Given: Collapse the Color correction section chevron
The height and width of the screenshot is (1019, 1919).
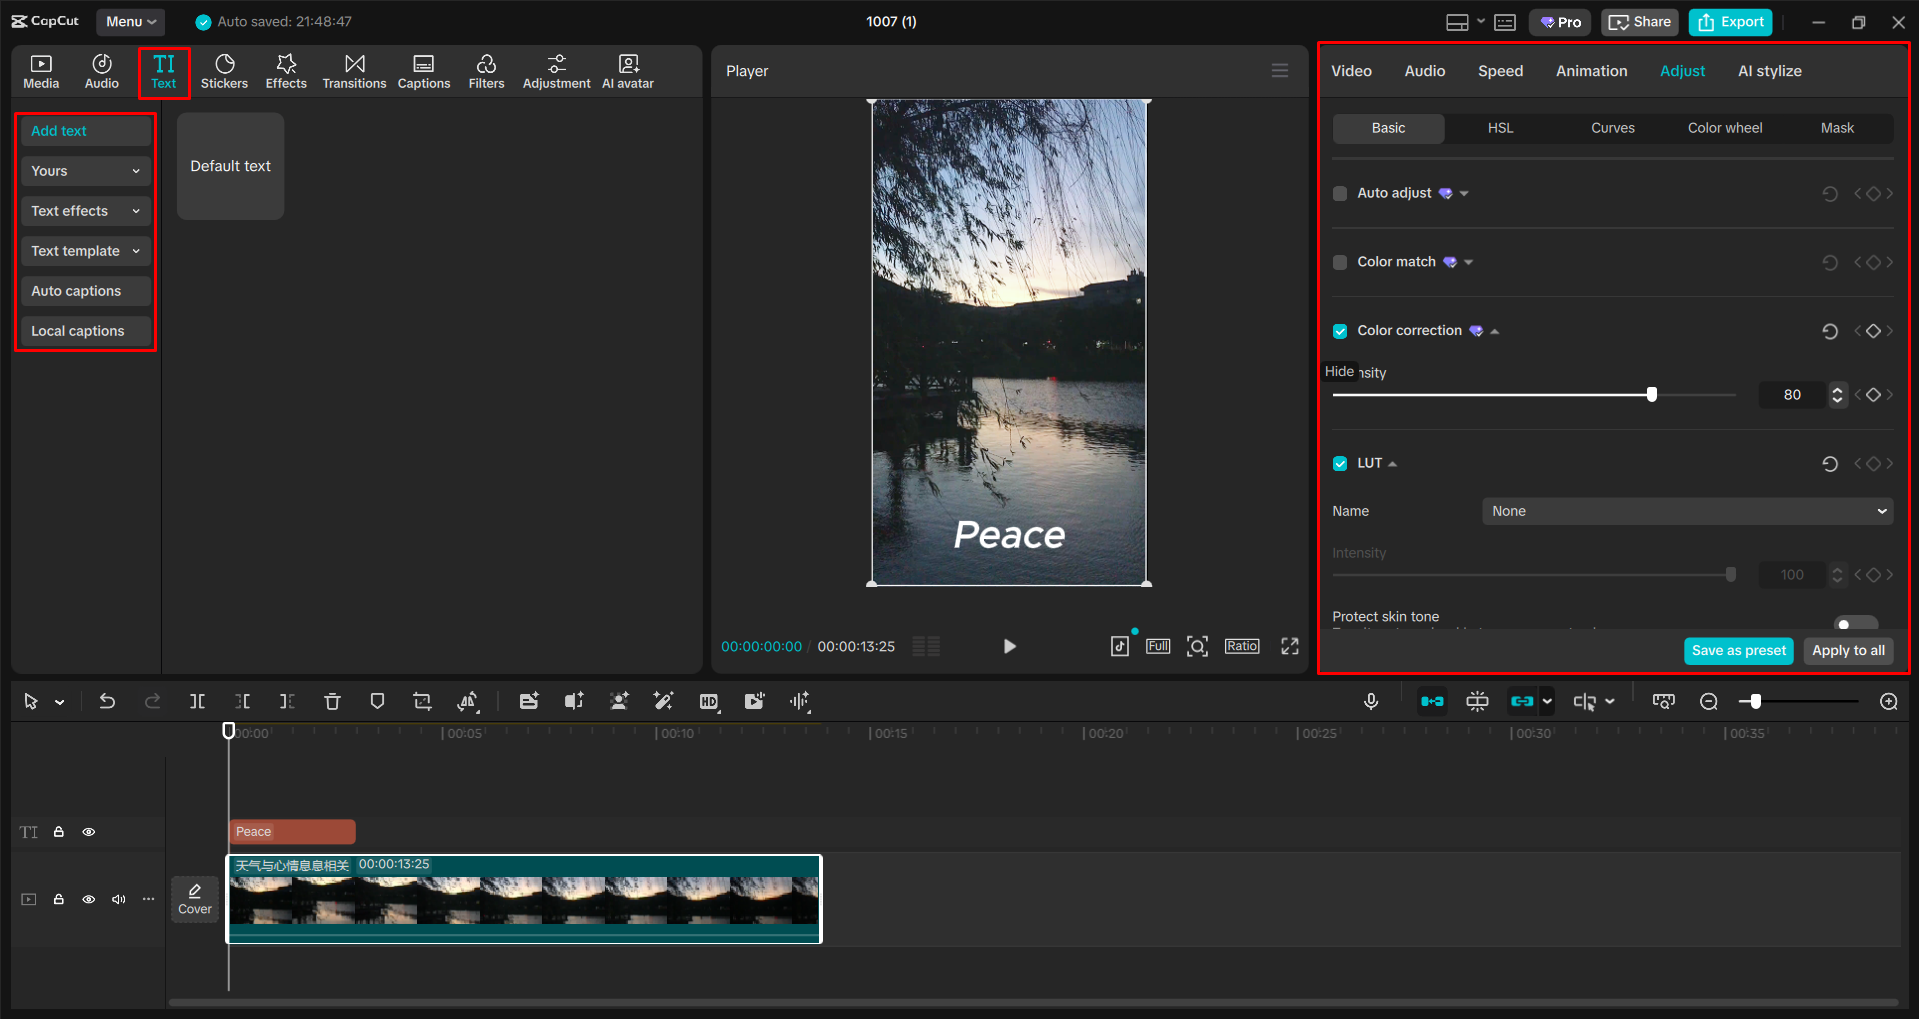Looking at the screenshot, I should click(1494, 330).
